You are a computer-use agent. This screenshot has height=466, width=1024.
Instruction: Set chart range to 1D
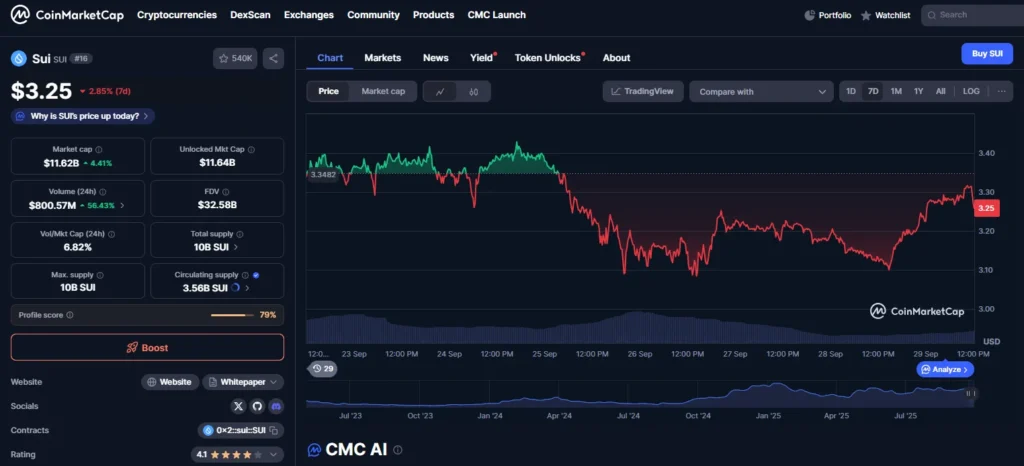(851, 91)
